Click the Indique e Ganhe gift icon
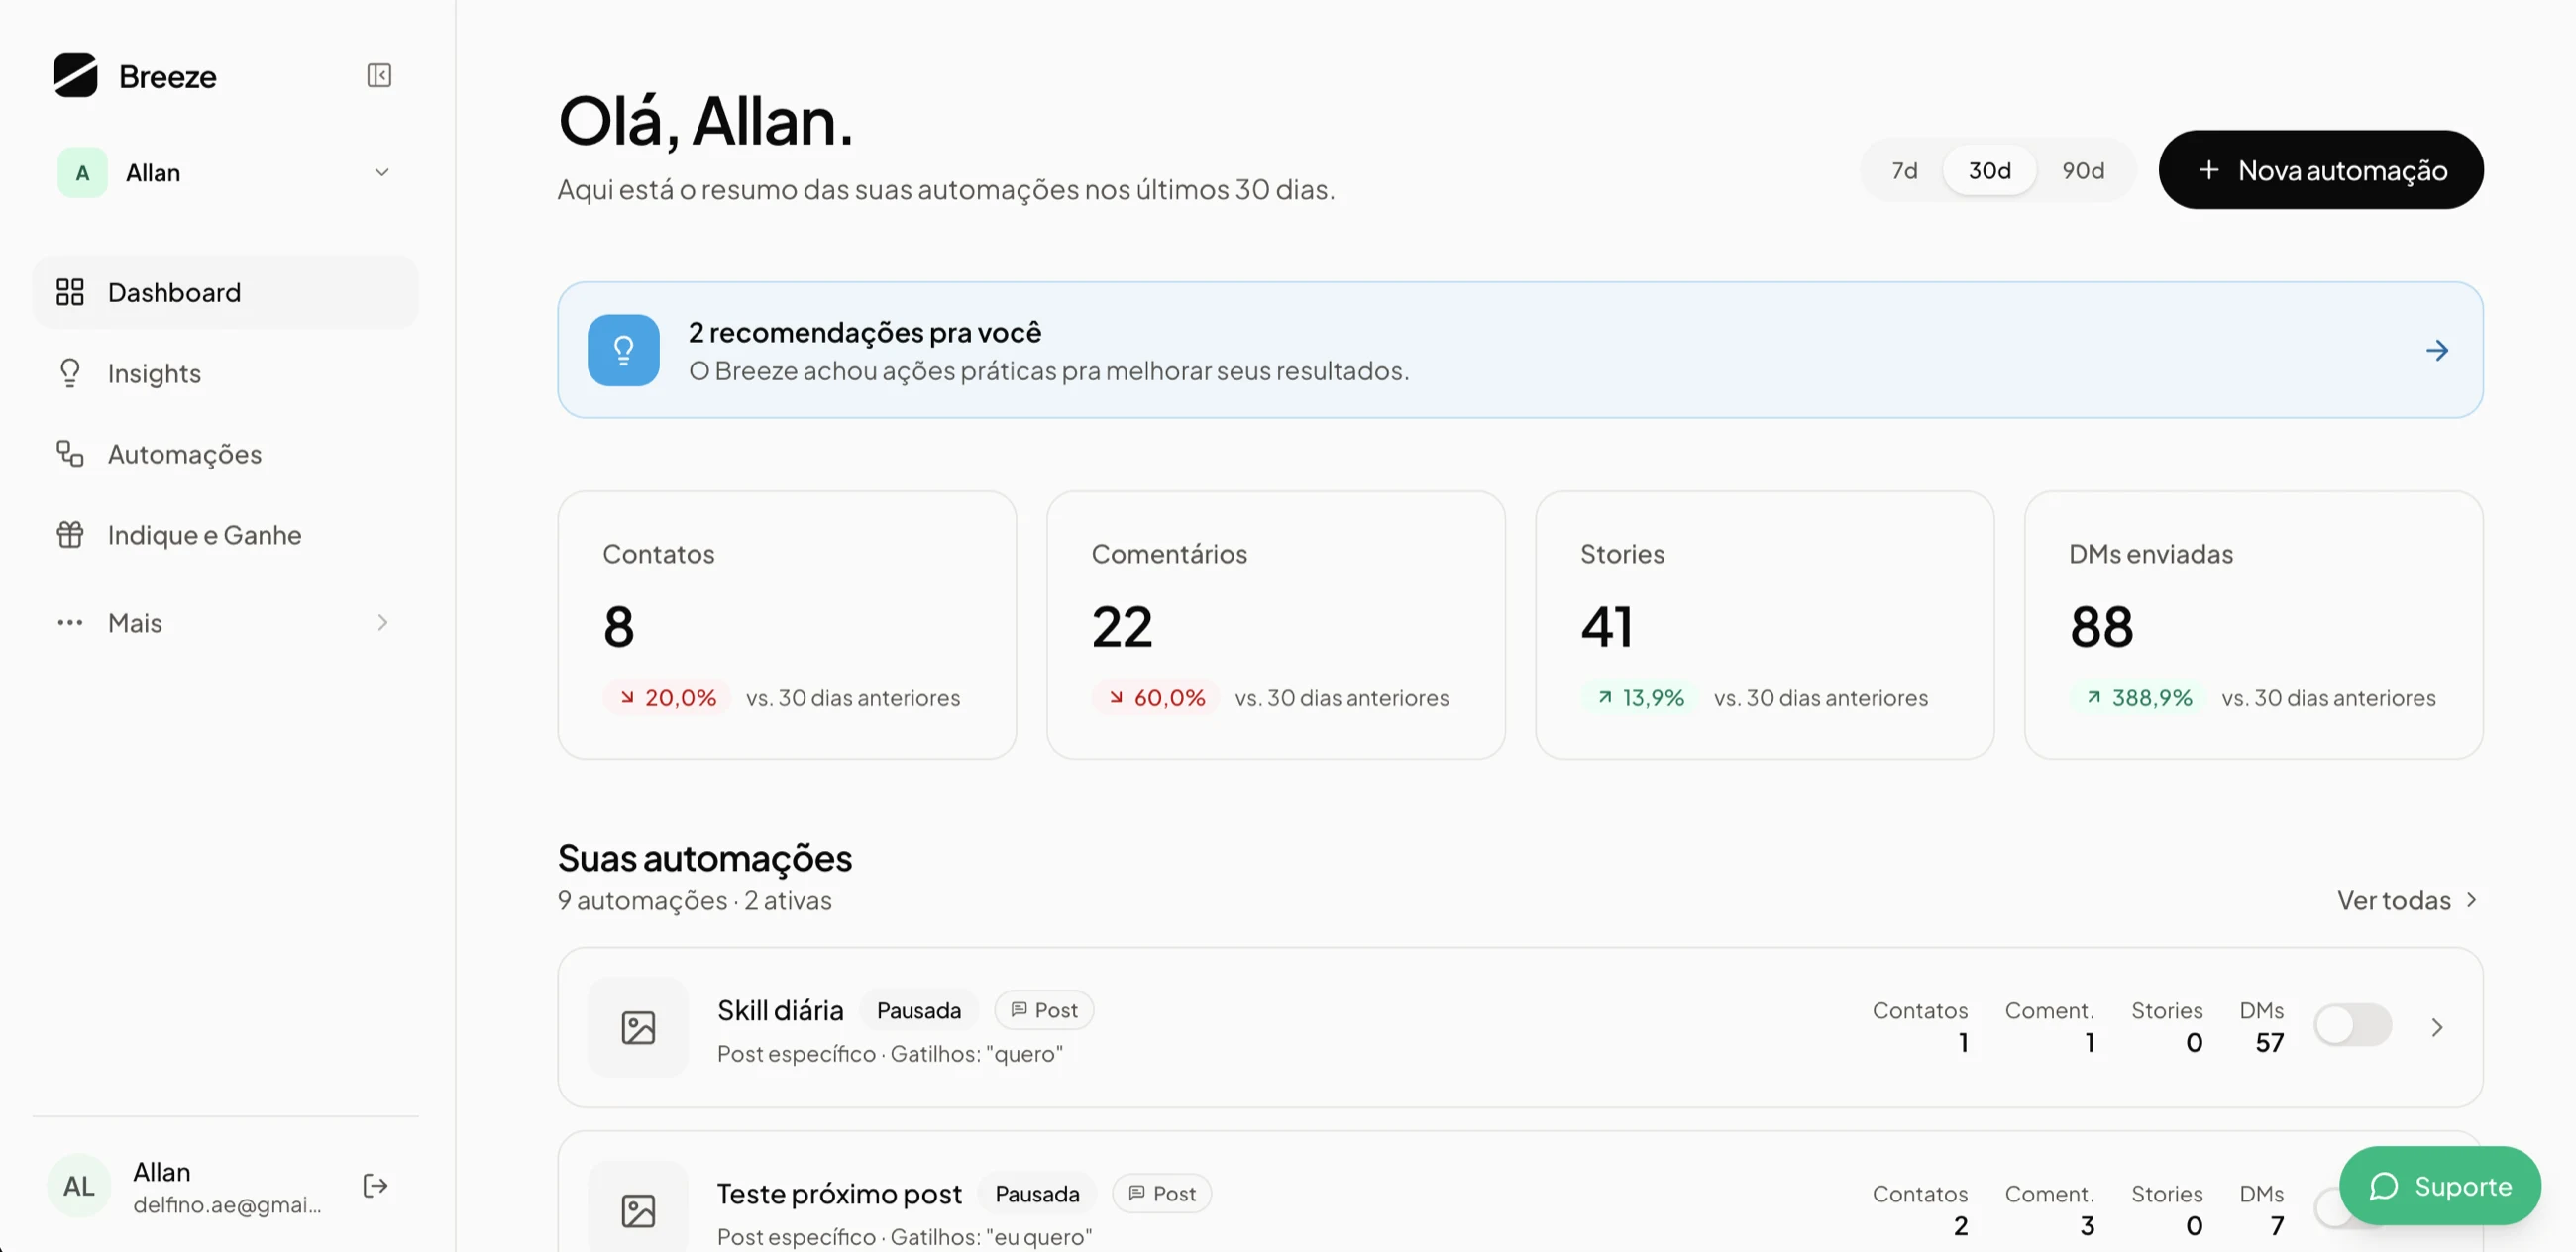Viewport: 2576px width, 1252px height. pos(70,535)
